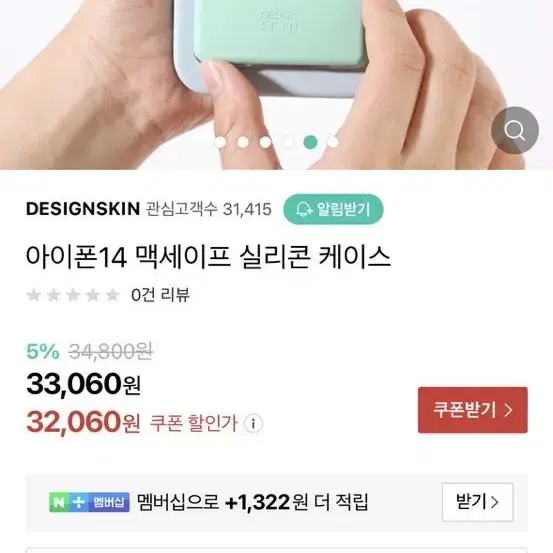Select the first image carousel dot
553x553 pixels.
click(220, 142)
